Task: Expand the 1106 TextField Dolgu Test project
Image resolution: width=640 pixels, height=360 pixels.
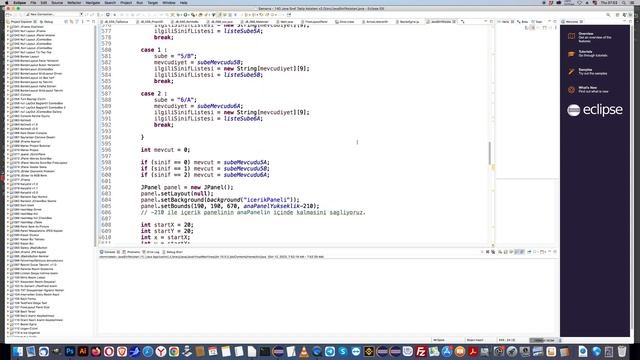Action: [x=8, y=303]
